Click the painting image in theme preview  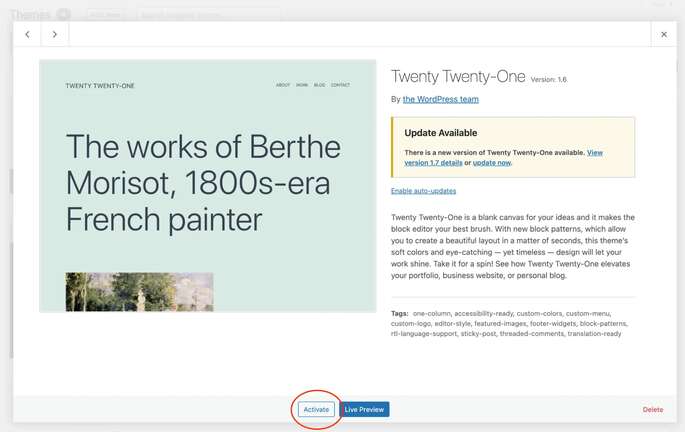[x=139, y=292]
